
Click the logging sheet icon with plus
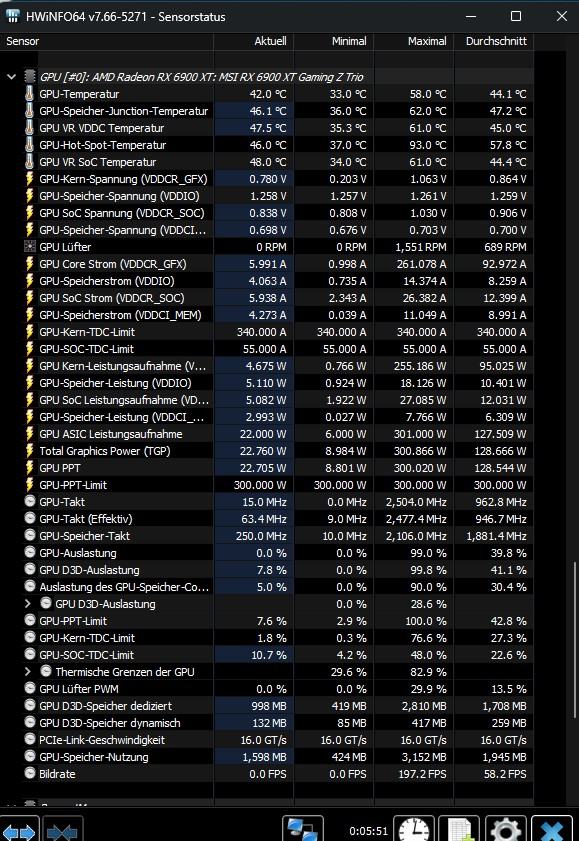pyautogui.click(x=459, y=829)
